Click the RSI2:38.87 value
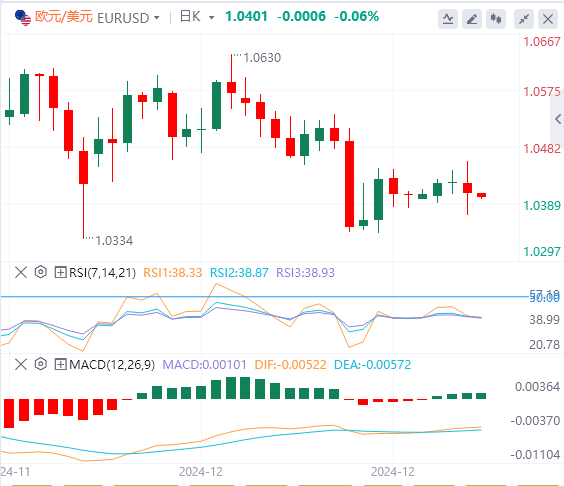Viewport: 564px width, 486px height. click(239, 273)
